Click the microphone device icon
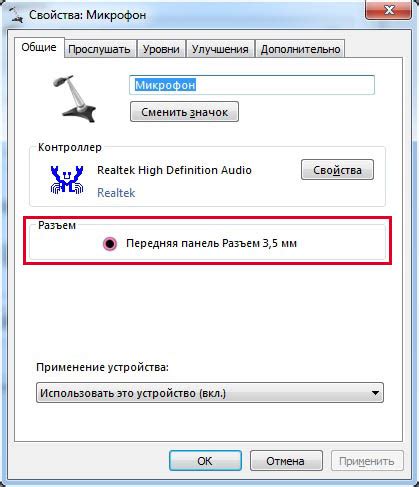 tap(74, 99)
